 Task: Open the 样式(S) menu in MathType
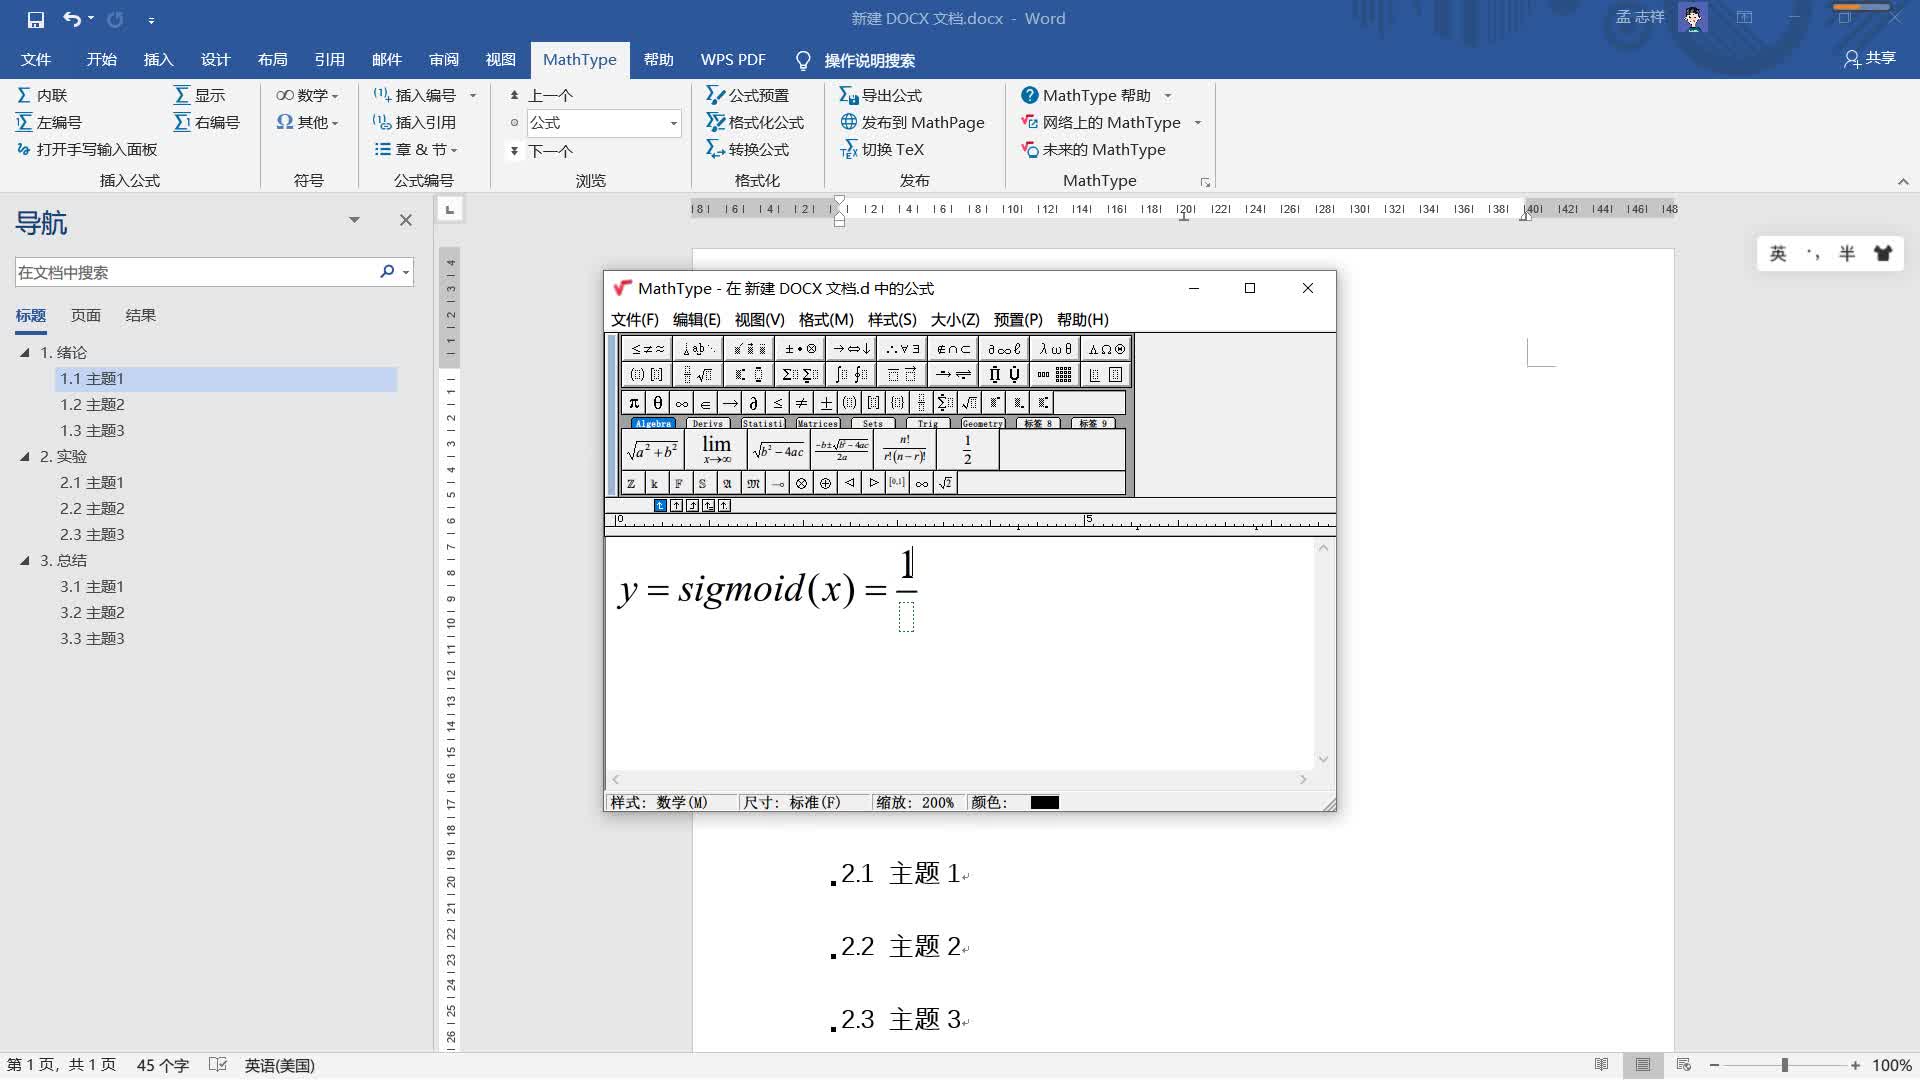coord(891,320)
